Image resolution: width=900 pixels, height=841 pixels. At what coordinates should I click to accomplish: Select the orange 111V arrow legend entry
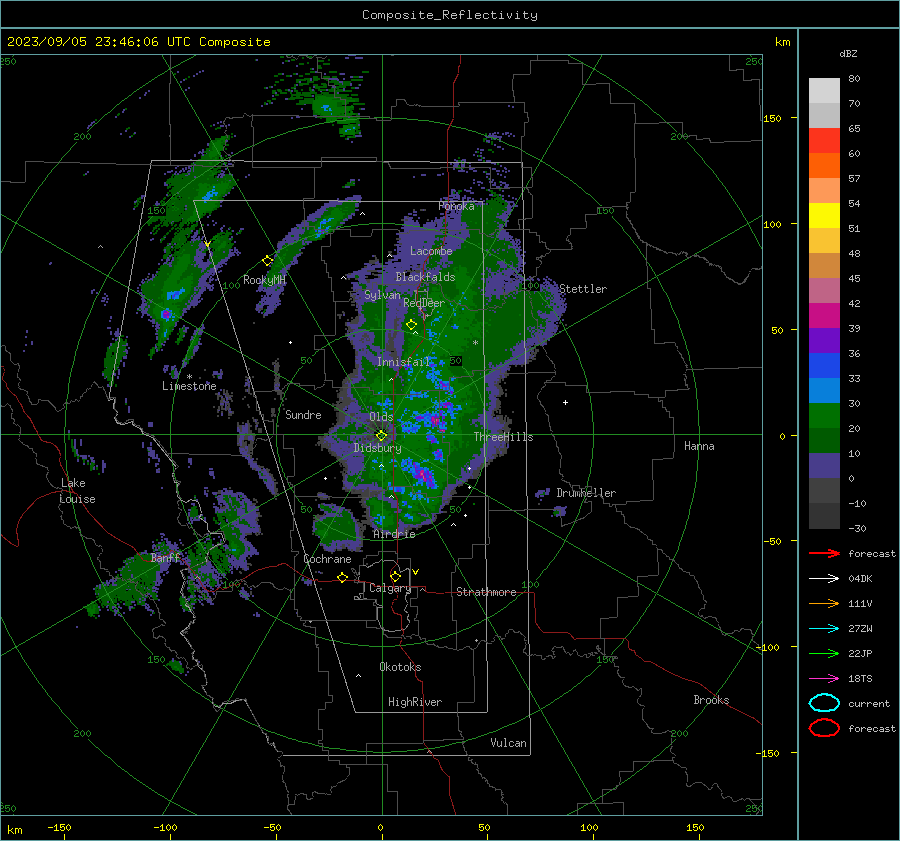pyautogui.click(x=824, y=603)
